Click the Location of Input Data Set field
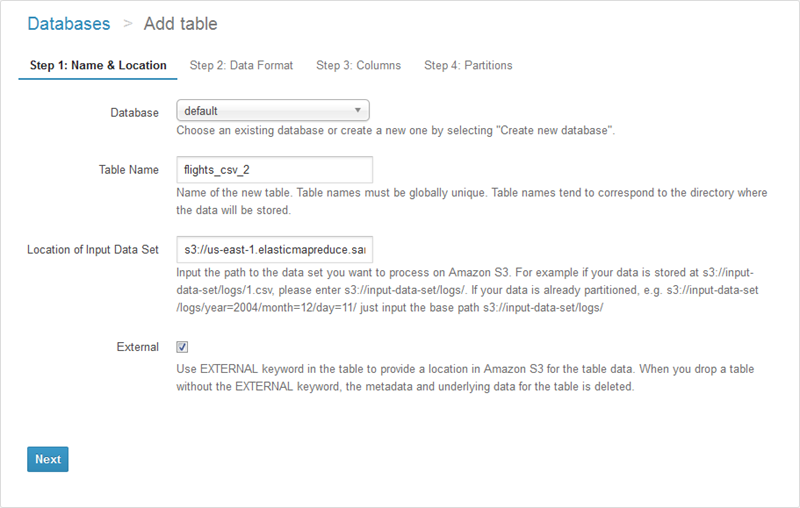800x508 pixels. [274, 248]
